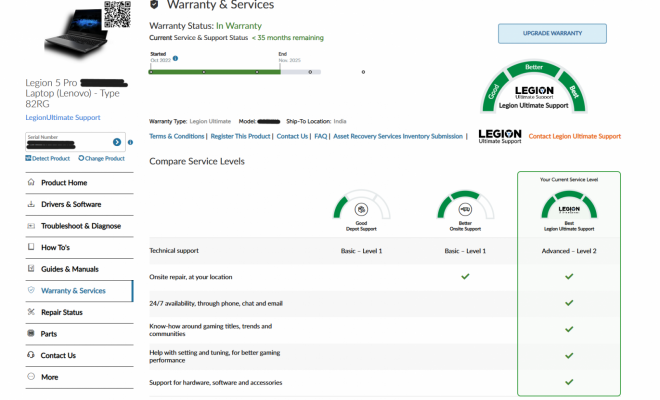The image size is (660, 400).
Task: Open Repair Status page
Action: 79,312
